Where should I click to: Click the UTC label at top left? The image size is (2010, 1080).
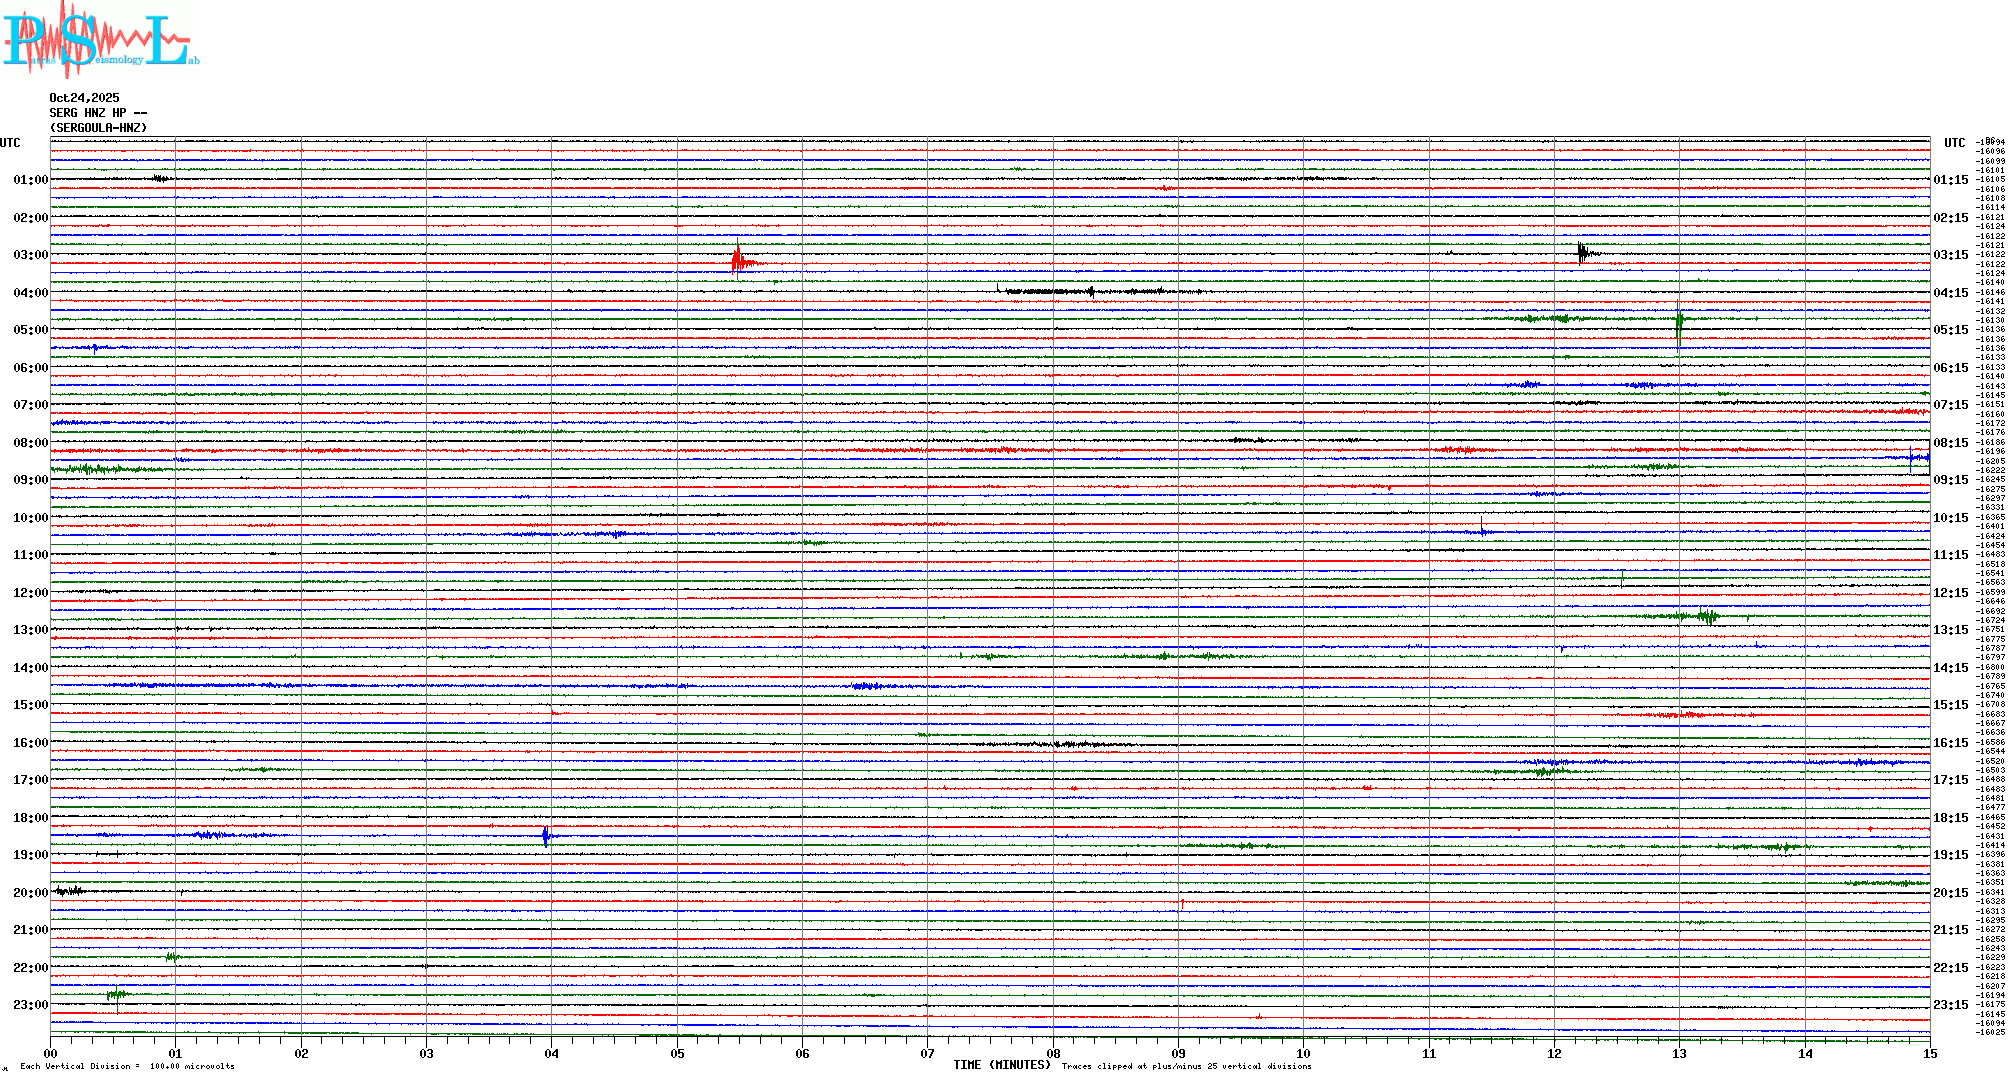tap(10, 143)
